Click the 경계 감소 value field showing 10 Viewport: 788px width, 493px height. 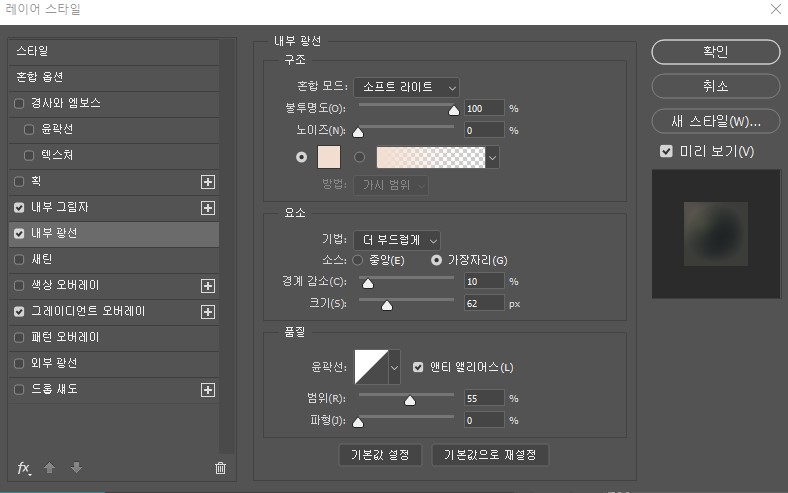pos(484,282)
